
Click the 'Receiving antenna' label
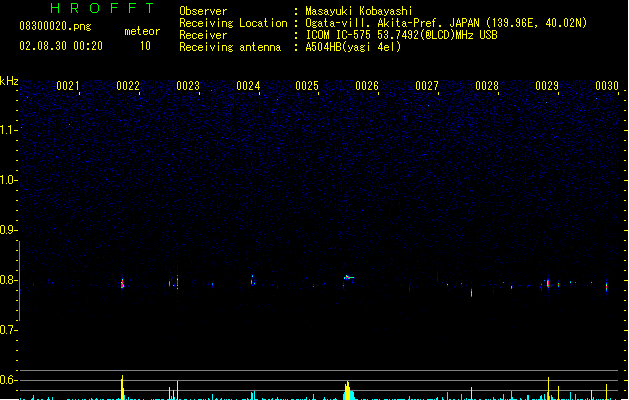(x=230, y=47)
